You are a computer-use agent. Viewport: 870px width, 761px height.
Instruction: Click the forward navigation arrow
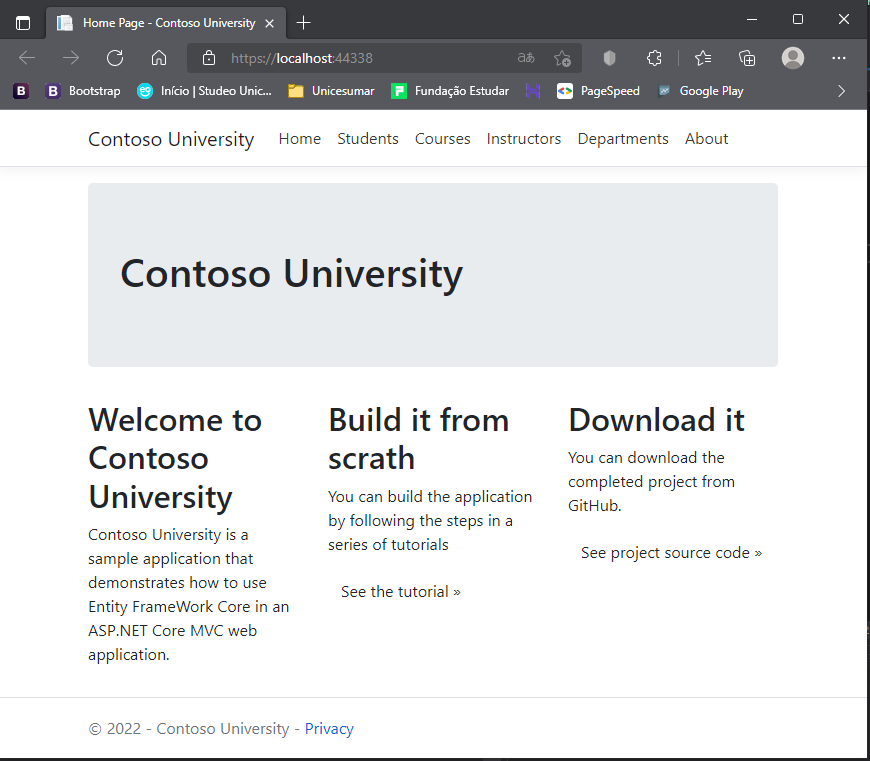(70, 58)
